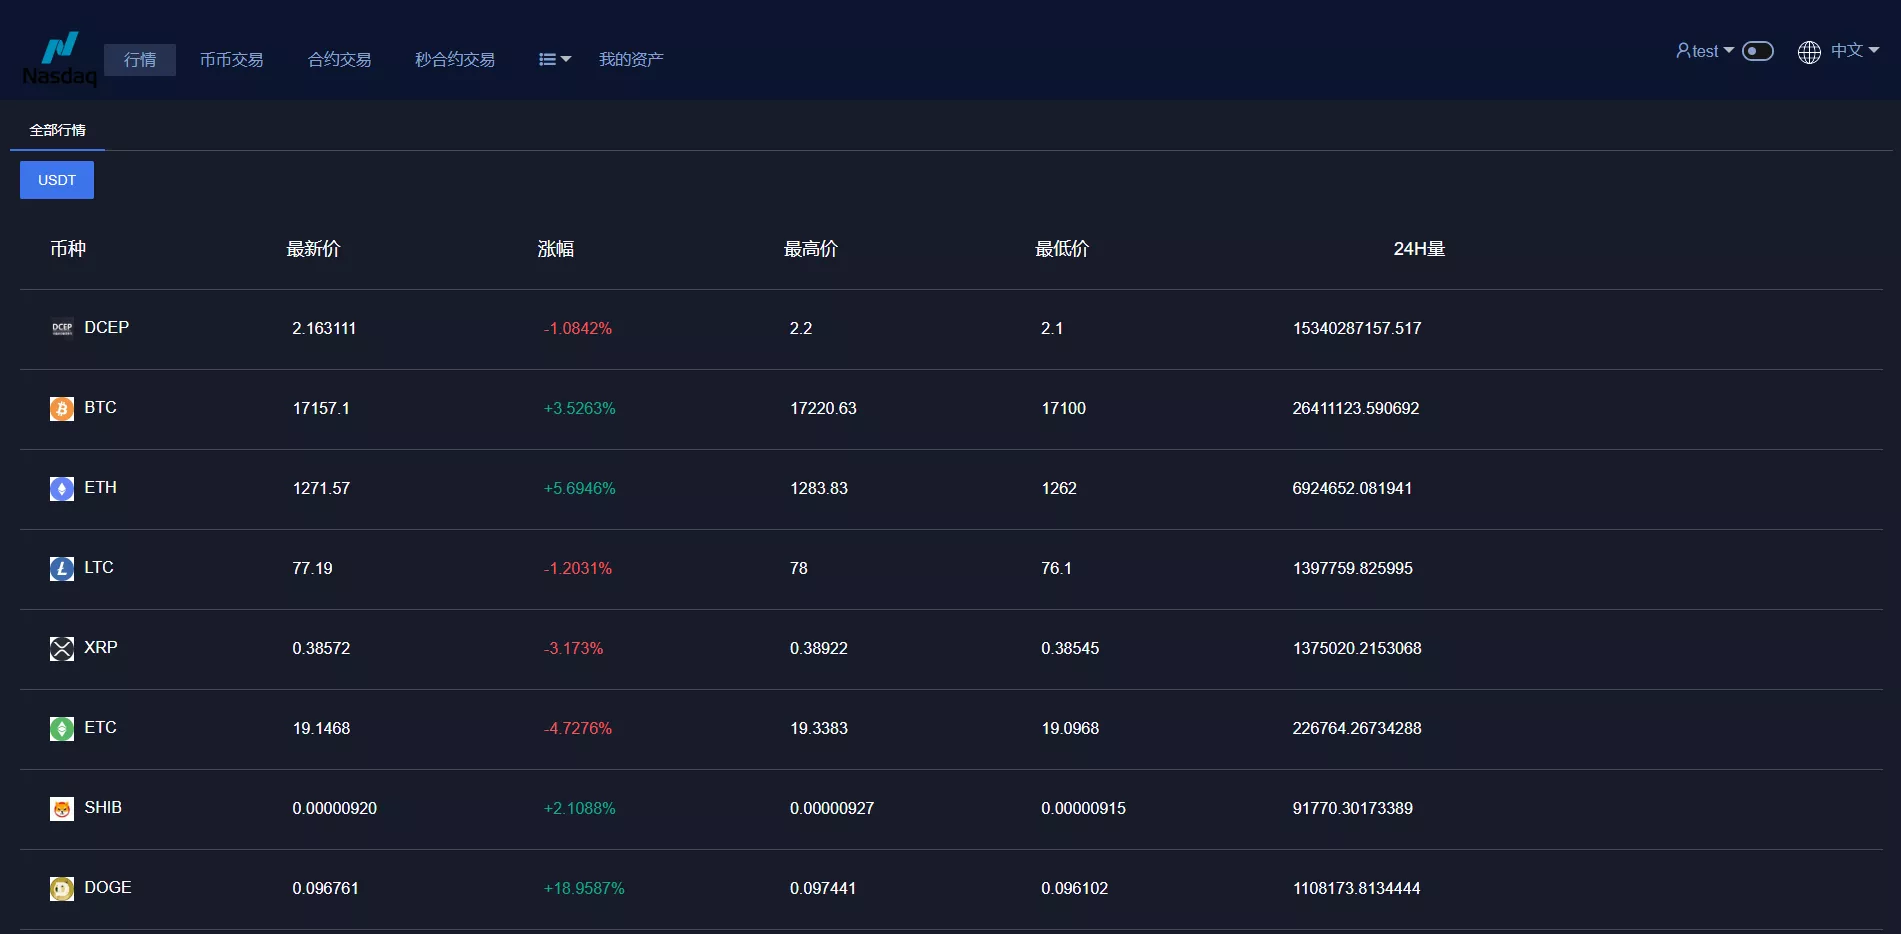The width and height of the screenshot is (1901, 934).
Task: Open the 合约交易 menu item
Action: 339,60
